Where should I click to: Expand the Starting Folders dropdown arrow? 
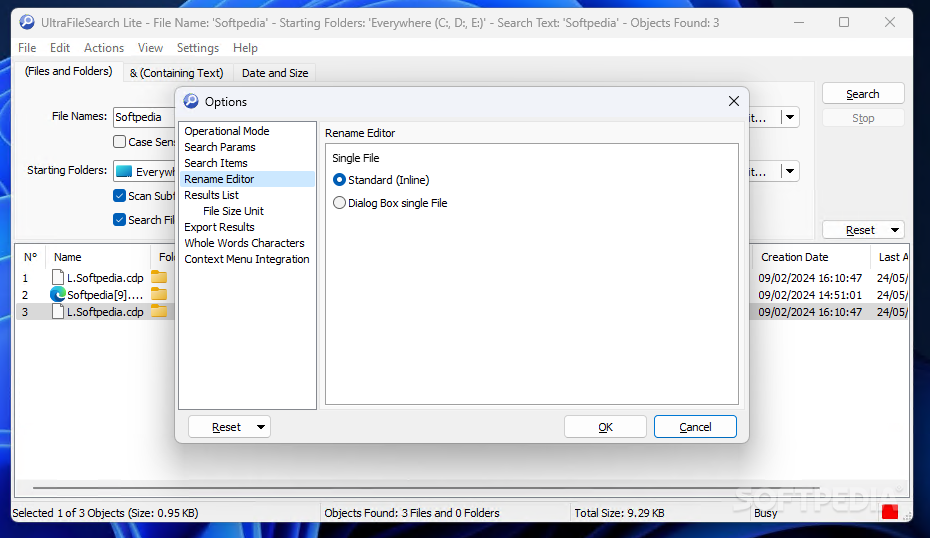[x=789, y=171]
